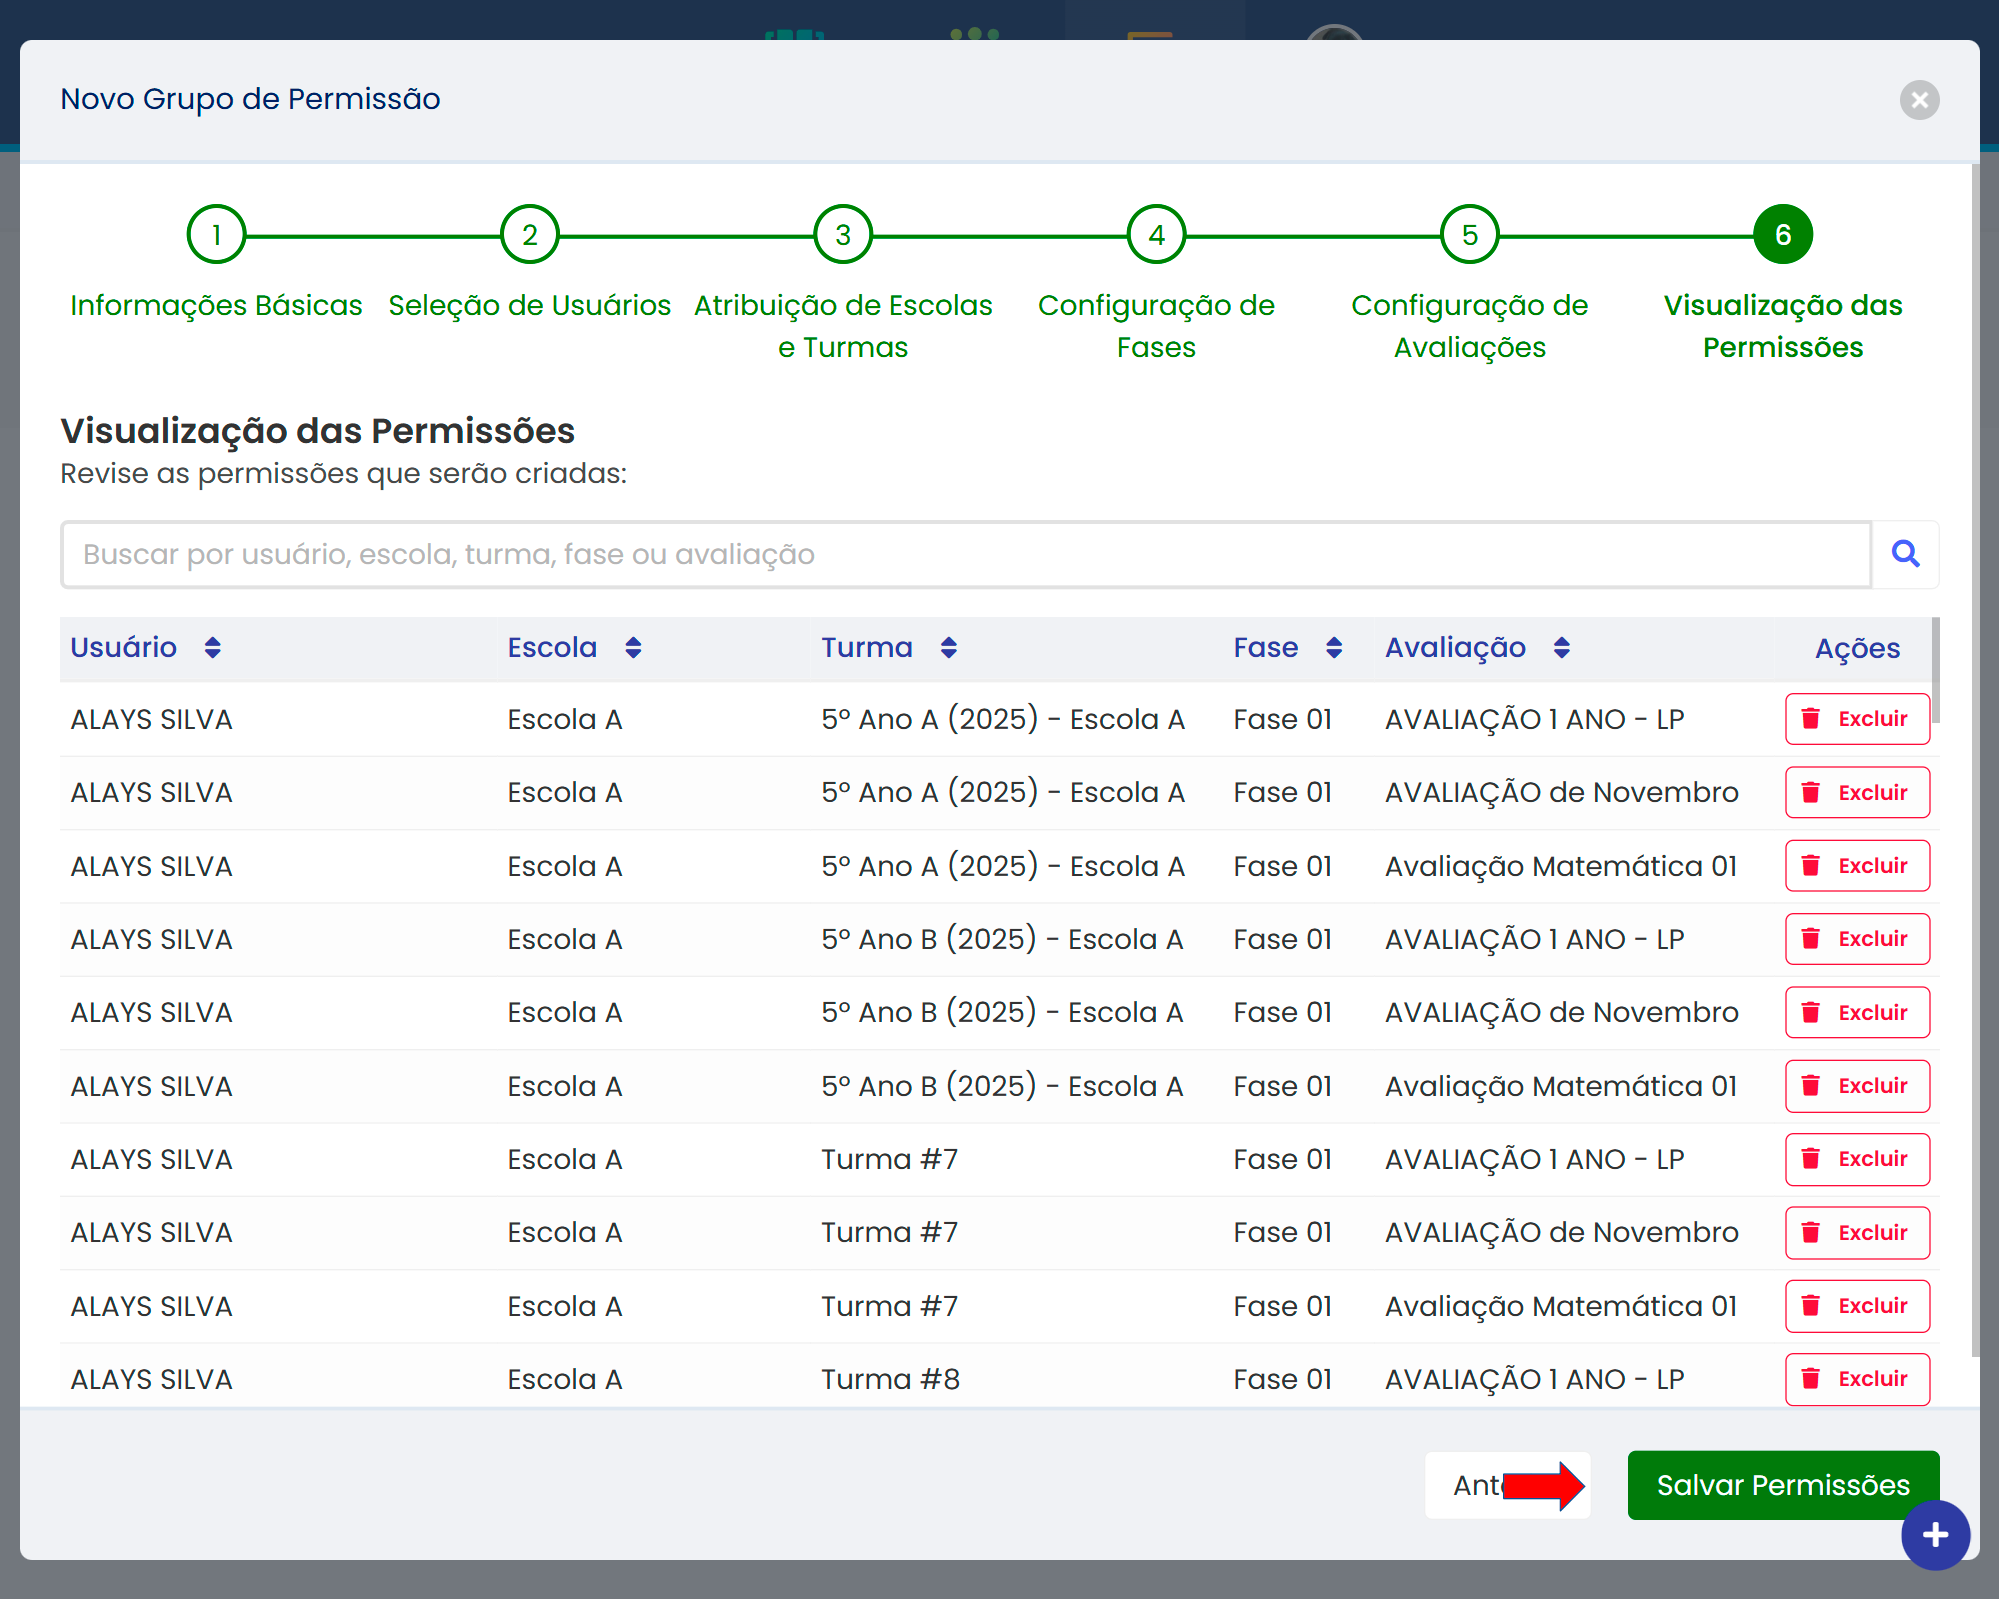Image resolution: width=1999 pixels, height=1599 pixels.
Task: Select step 5 Configuração de Avaliações
Action: [1469, 235]
